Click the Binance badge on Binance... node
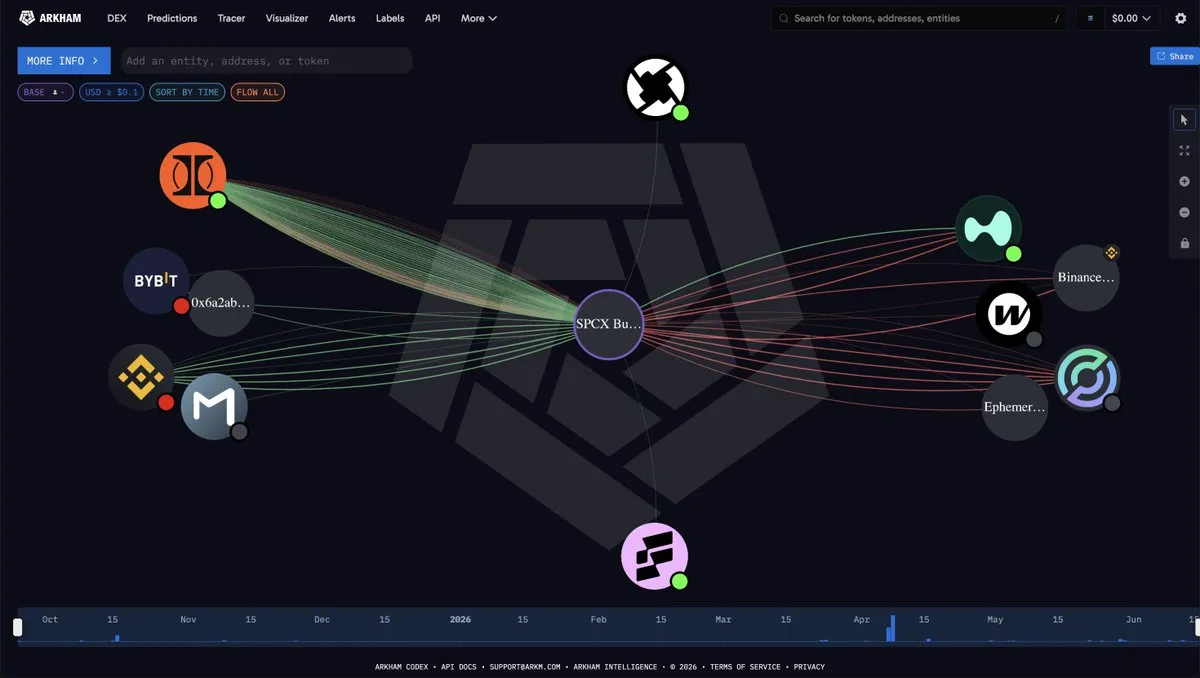 (1111, 252)
